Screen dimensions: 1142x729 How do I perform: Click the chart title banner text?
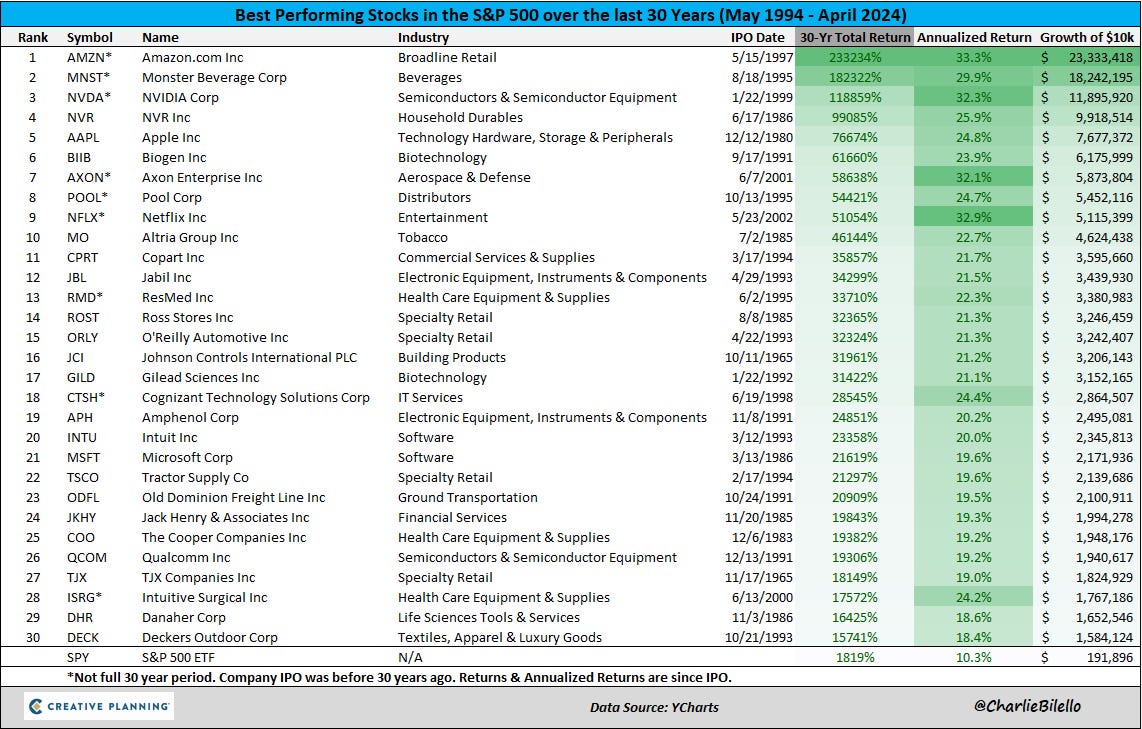[570, 15]
